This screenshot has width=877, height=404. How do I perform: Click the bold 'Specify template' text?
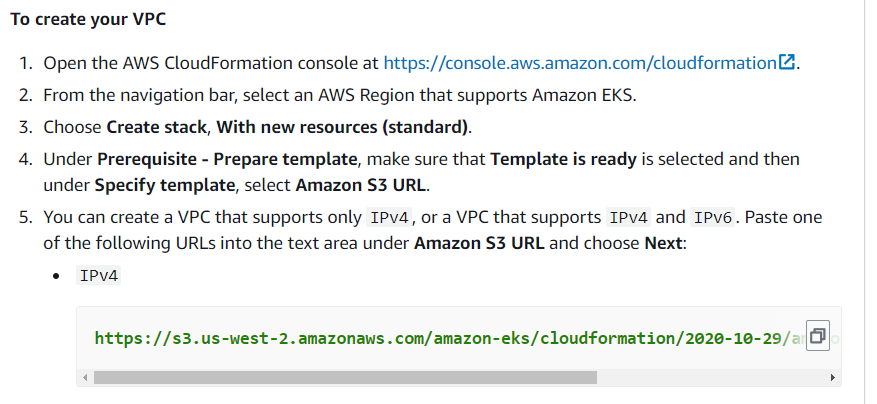coord(165,185)
